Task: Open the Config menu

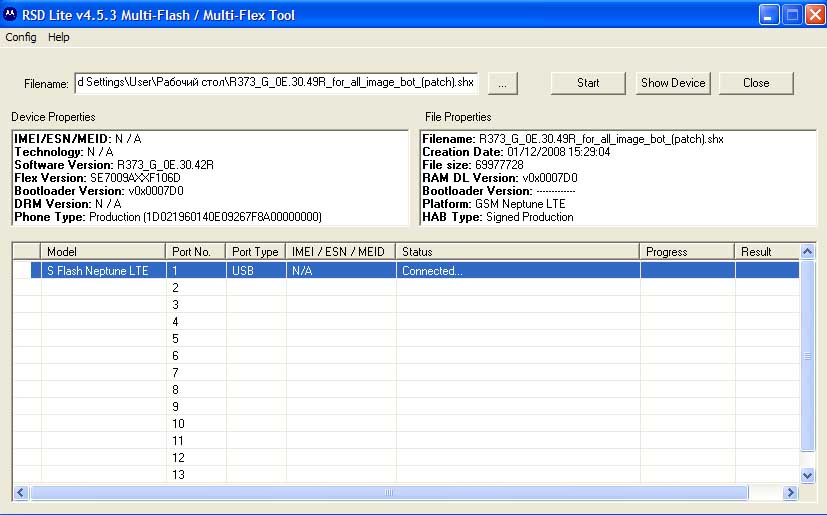Action: coord(21,37)
